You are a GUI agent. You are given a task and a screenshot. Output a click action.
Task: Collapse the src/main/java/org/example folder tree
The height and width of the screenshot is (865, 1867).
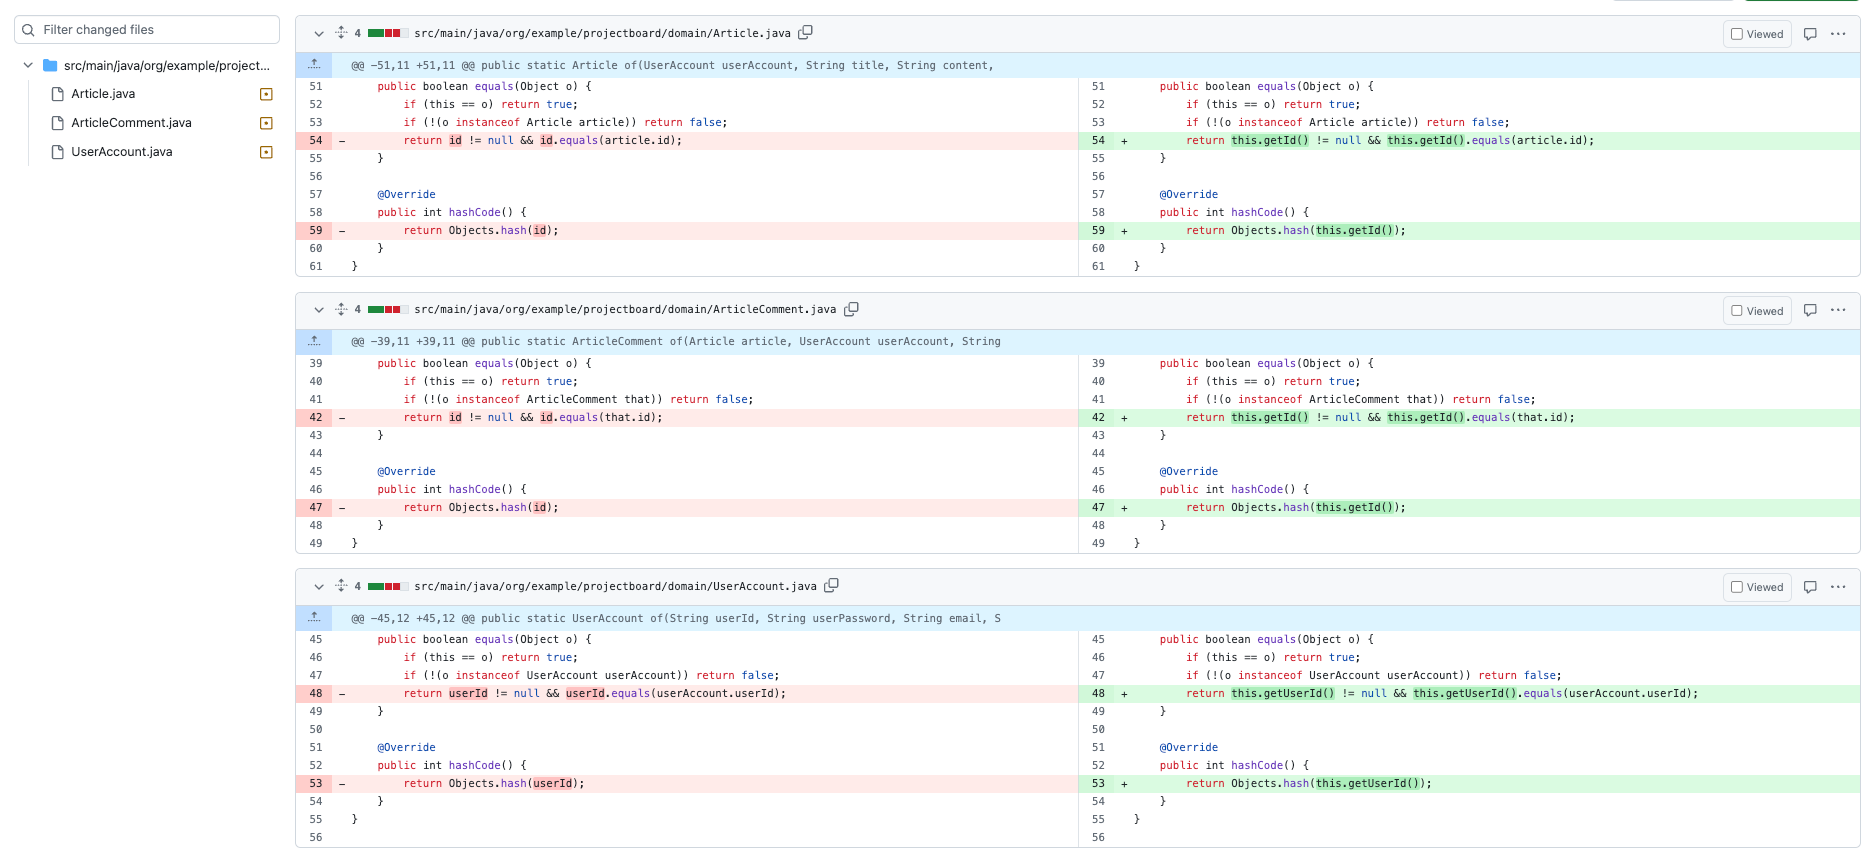[x=28, y=66]
